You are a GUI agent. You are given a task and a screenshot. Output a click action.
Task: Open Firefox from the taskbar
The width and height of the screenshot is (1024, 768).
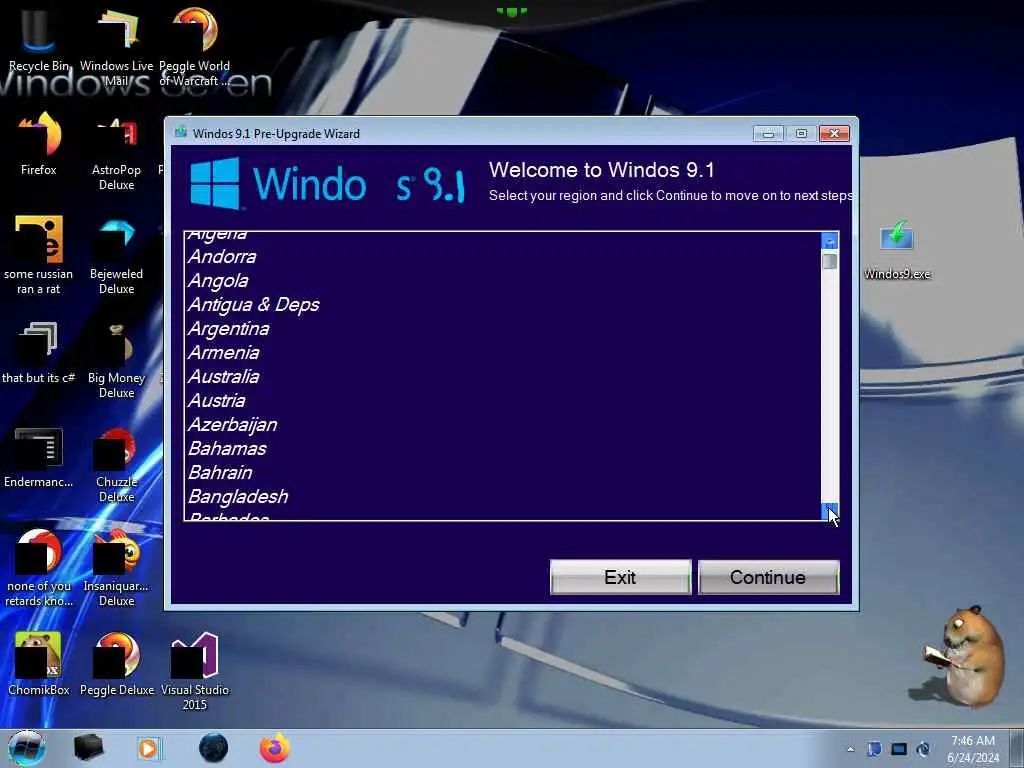275,748
